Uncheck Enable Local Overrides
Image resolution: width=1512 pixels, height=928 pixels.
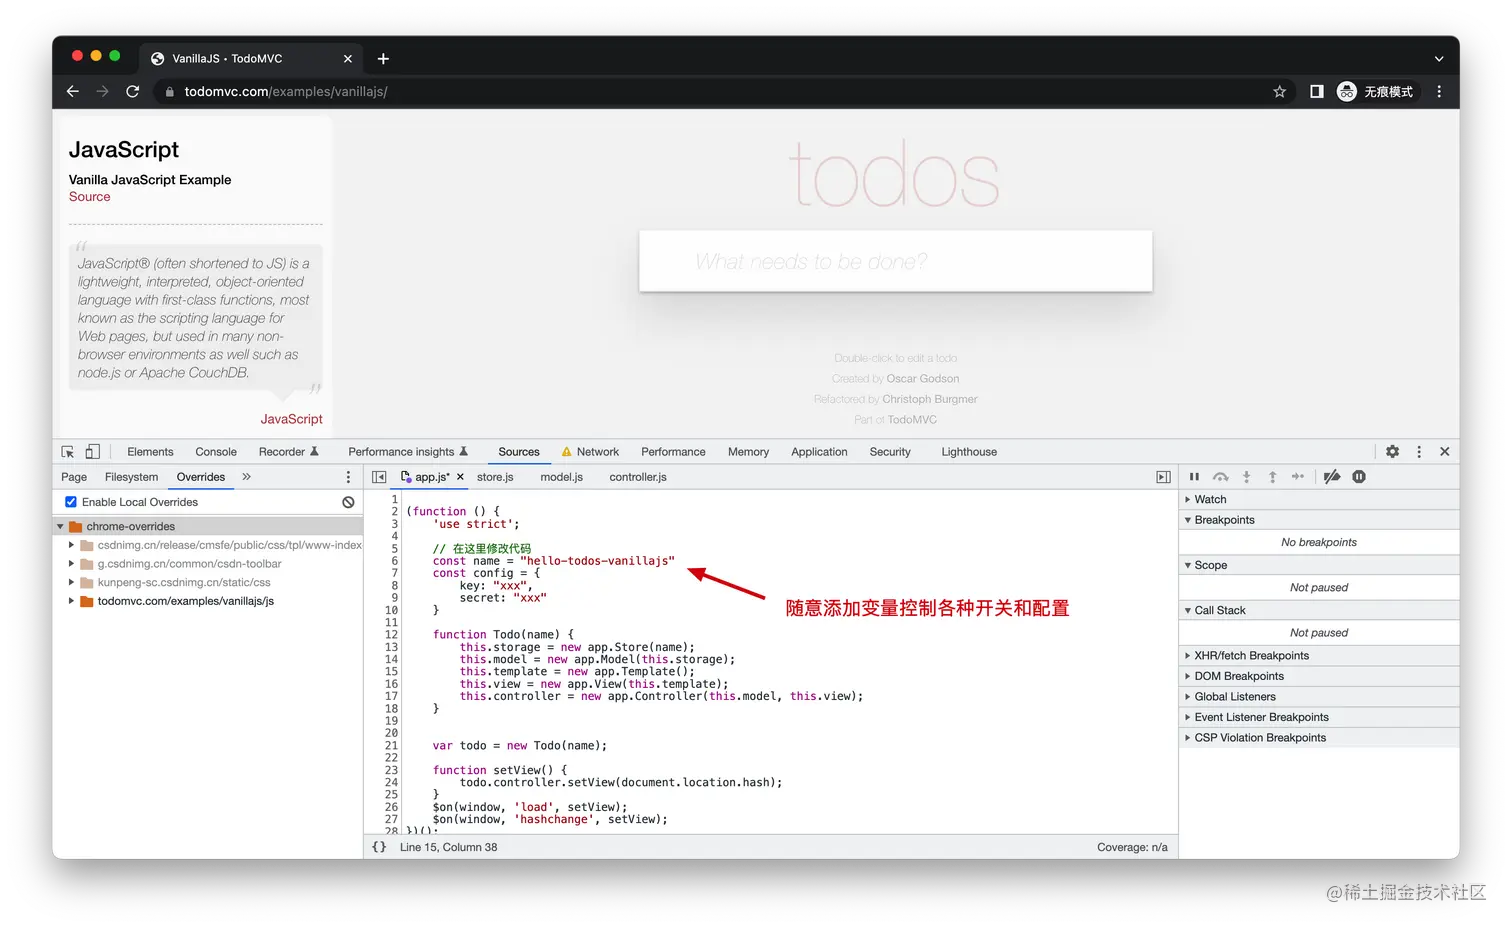71,502
